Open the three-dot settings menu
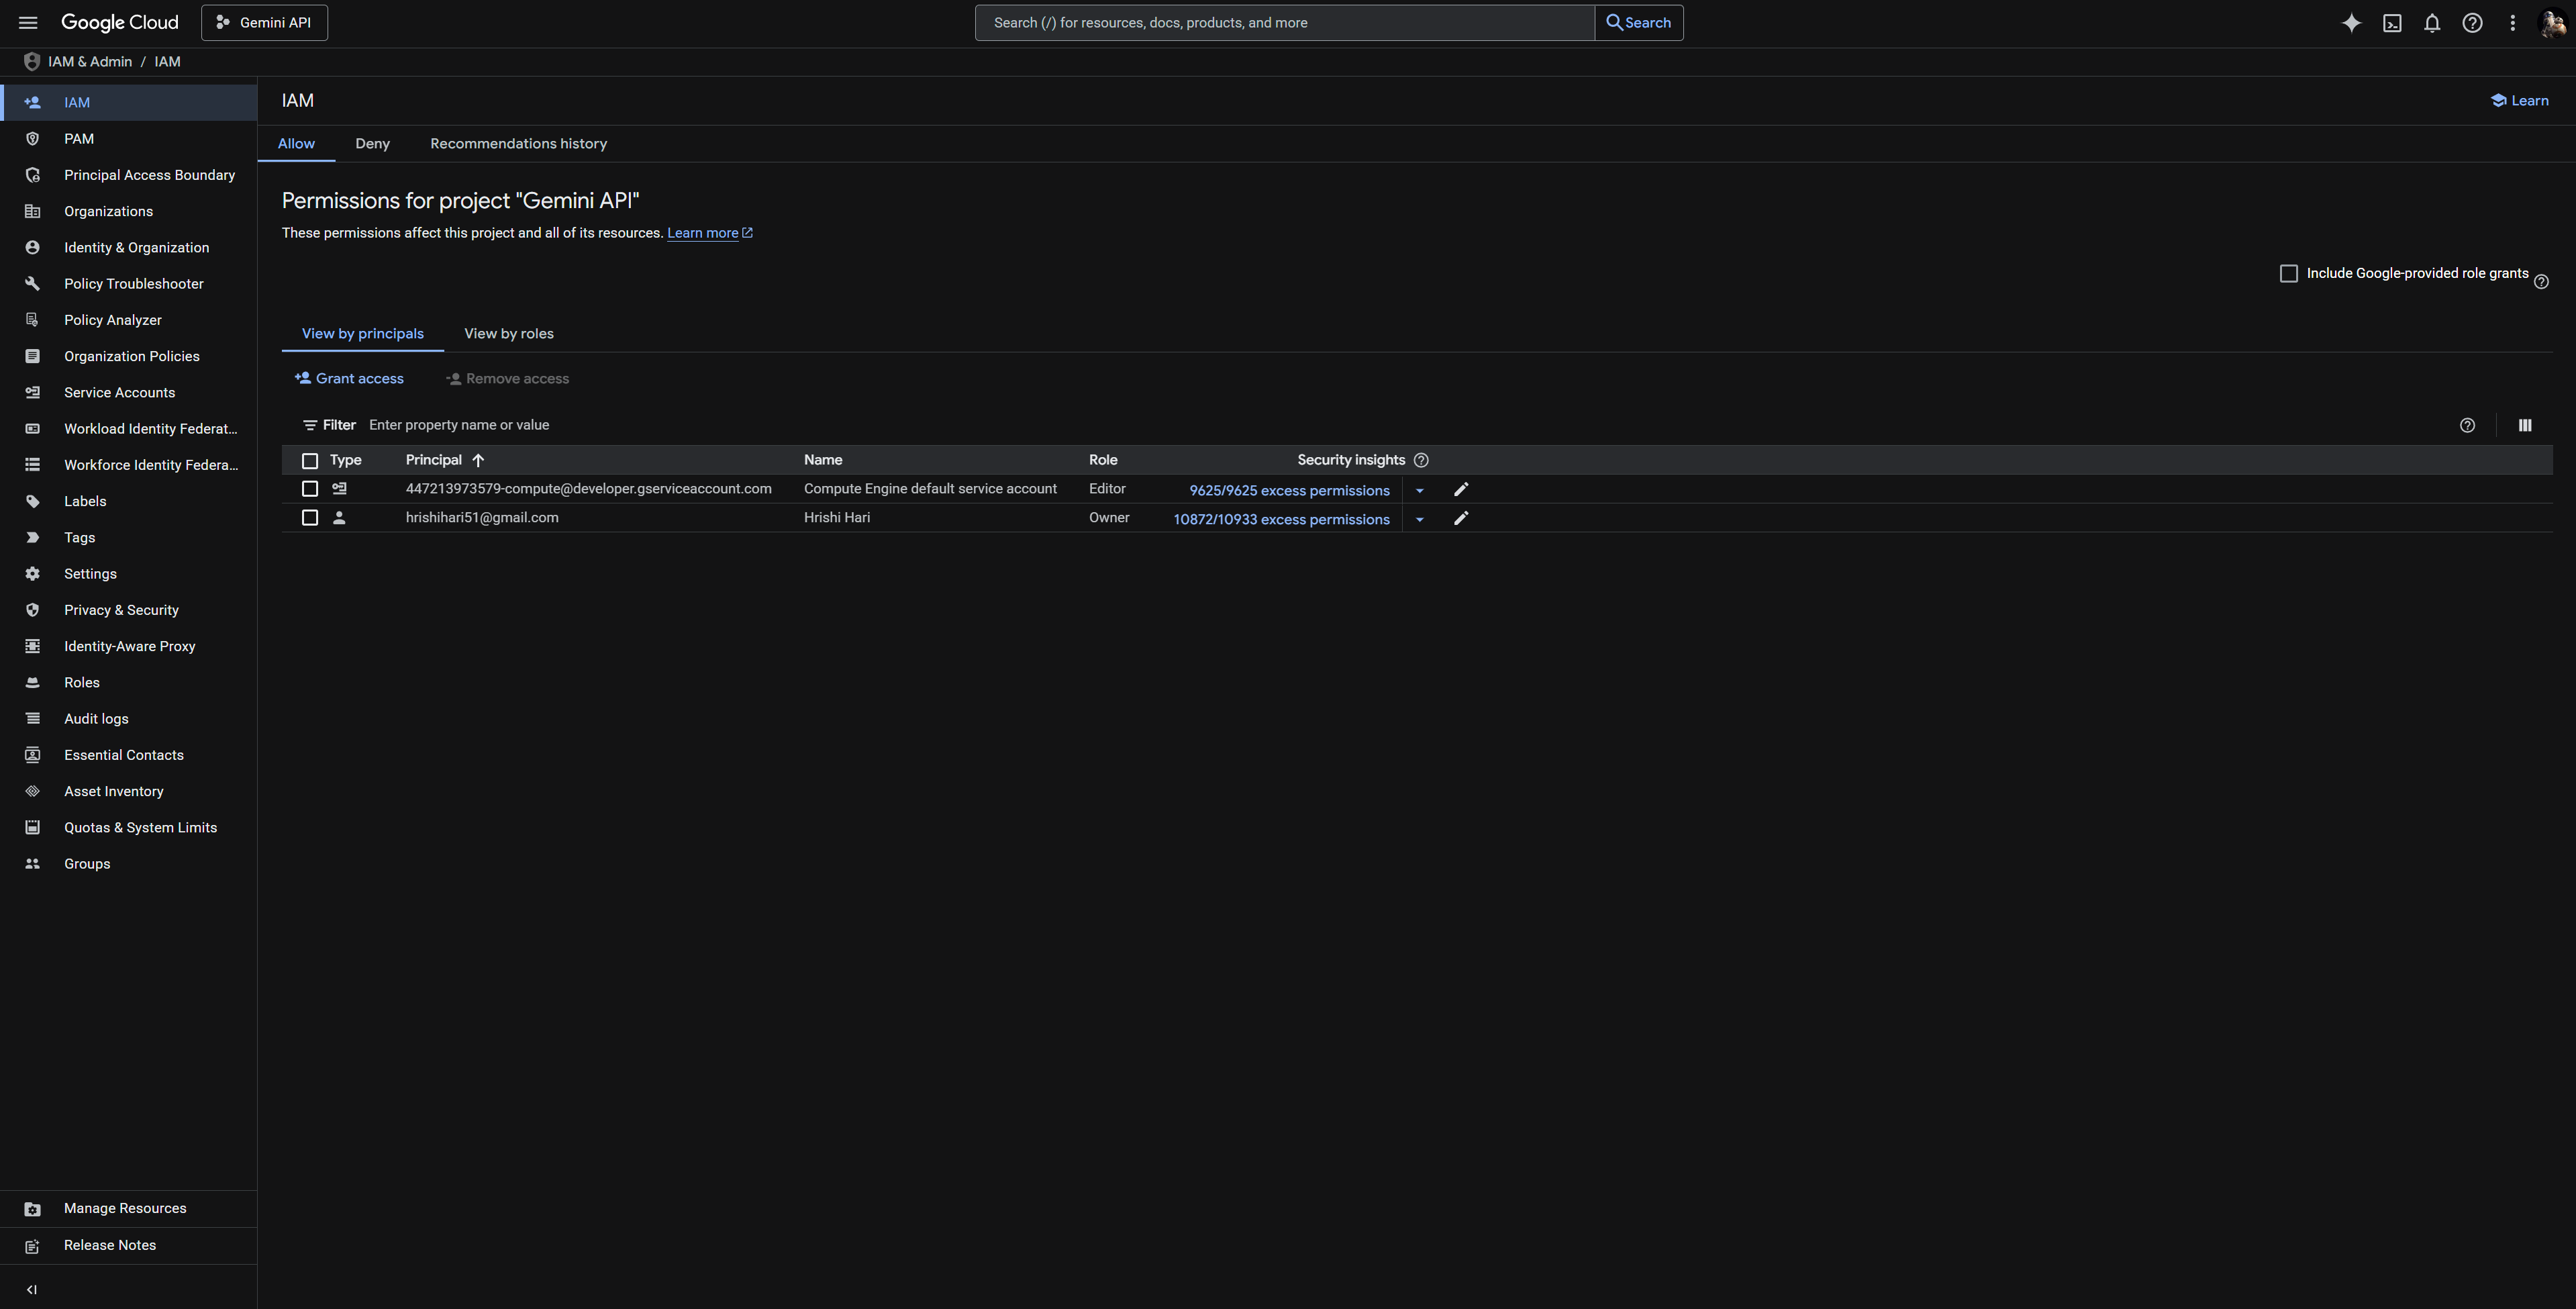 [2512, 23]
